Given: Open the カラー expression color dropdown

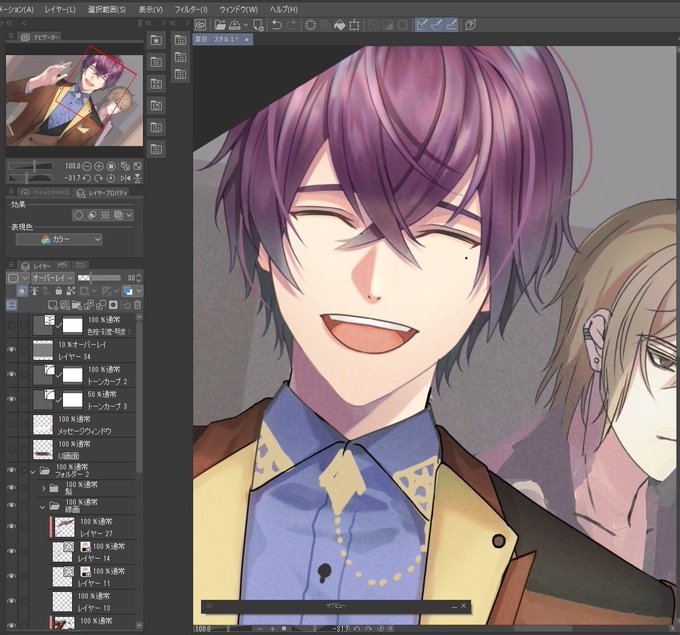Looking at the screenshot, I should point(59,239).
